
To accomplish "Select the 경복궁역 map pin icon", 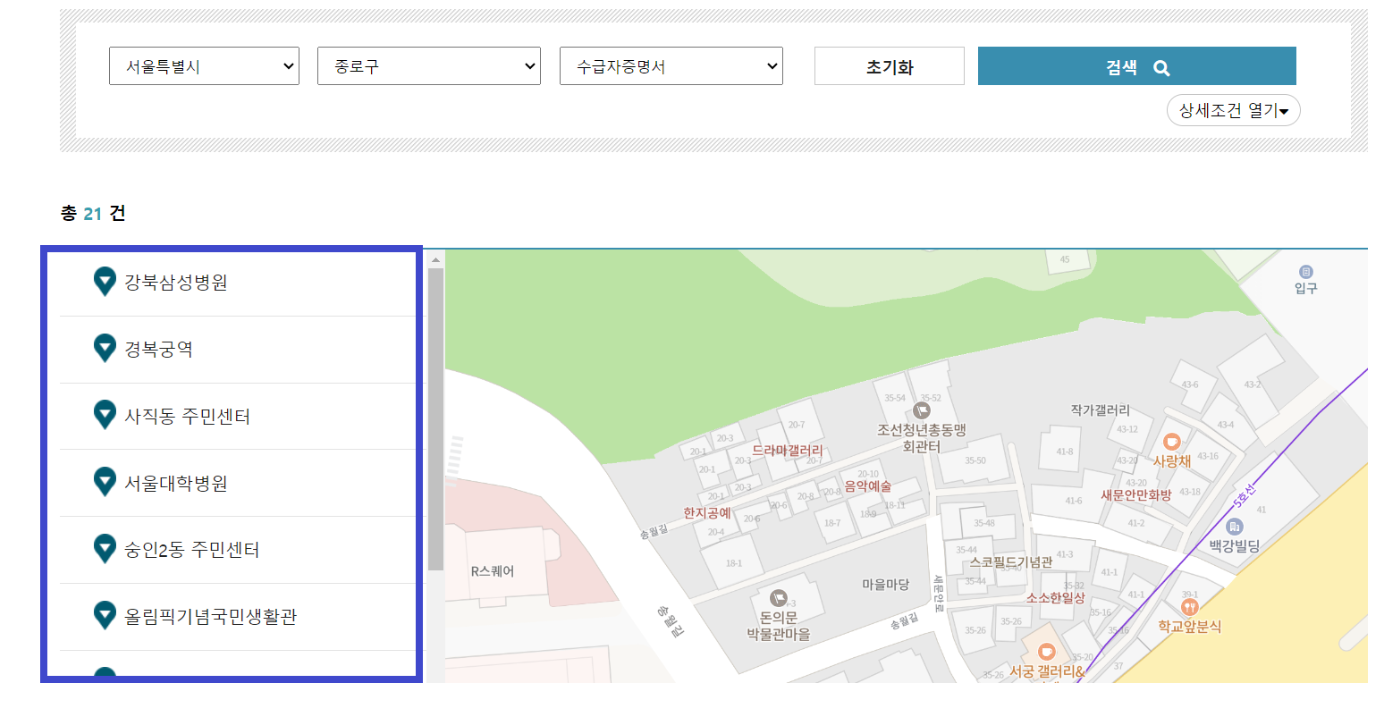I will point(104,349).
